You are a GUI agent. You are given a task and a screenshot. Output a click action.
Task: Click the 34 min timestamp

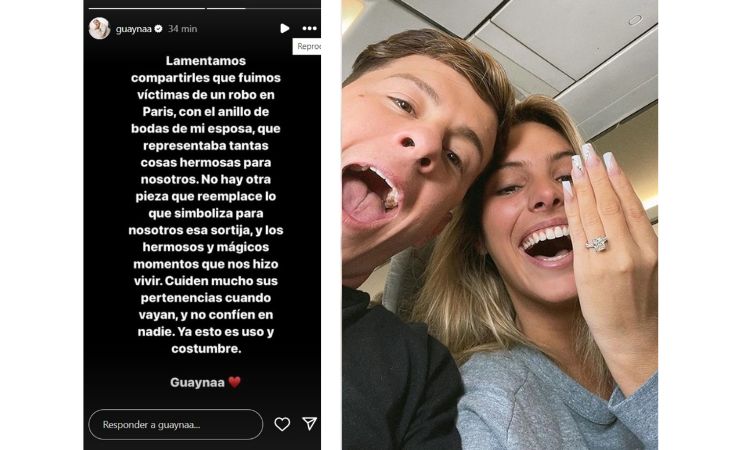183,29
